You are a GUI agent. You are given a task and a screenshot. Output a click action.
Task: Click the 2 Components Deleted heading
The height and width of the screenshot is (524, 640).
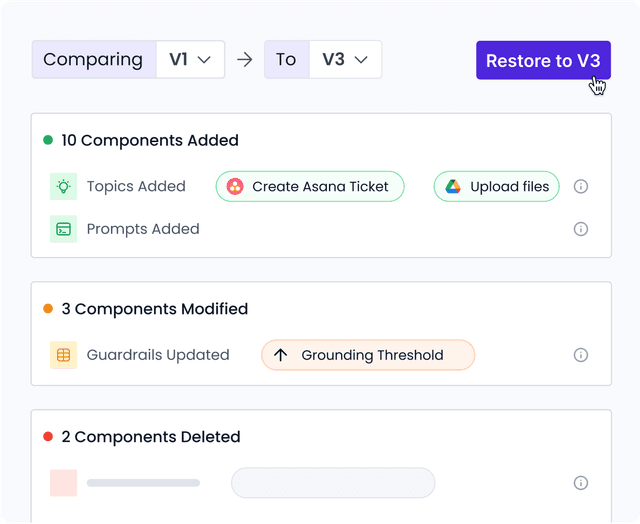pos(150,437)
